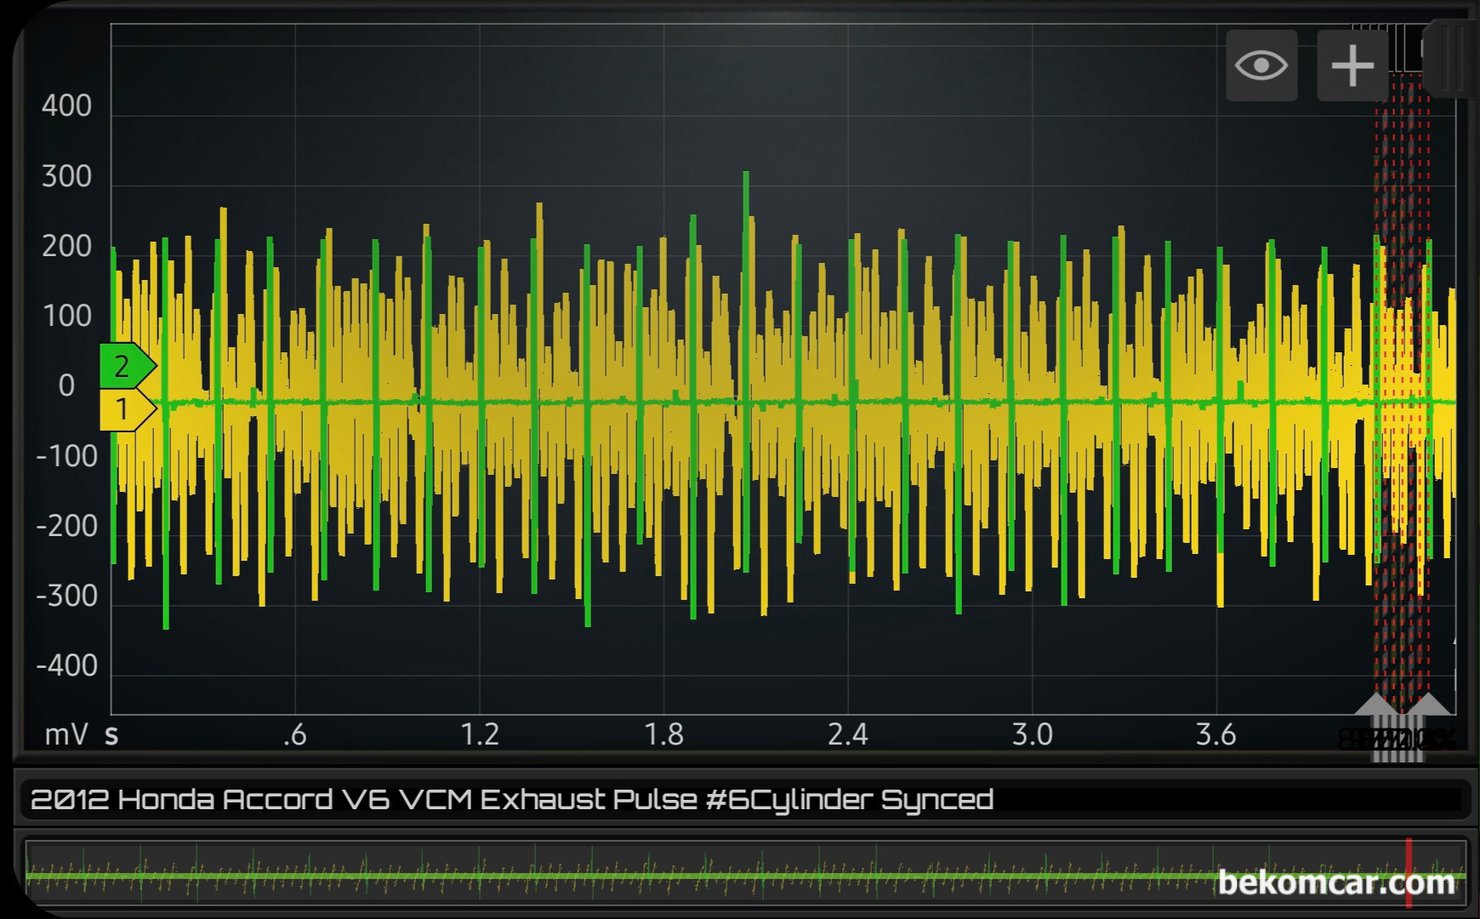The height and width of the screenshot is (919, 1480).
Task: Click the red dashed cursor lines in the graph
Action: (1402, 400)
